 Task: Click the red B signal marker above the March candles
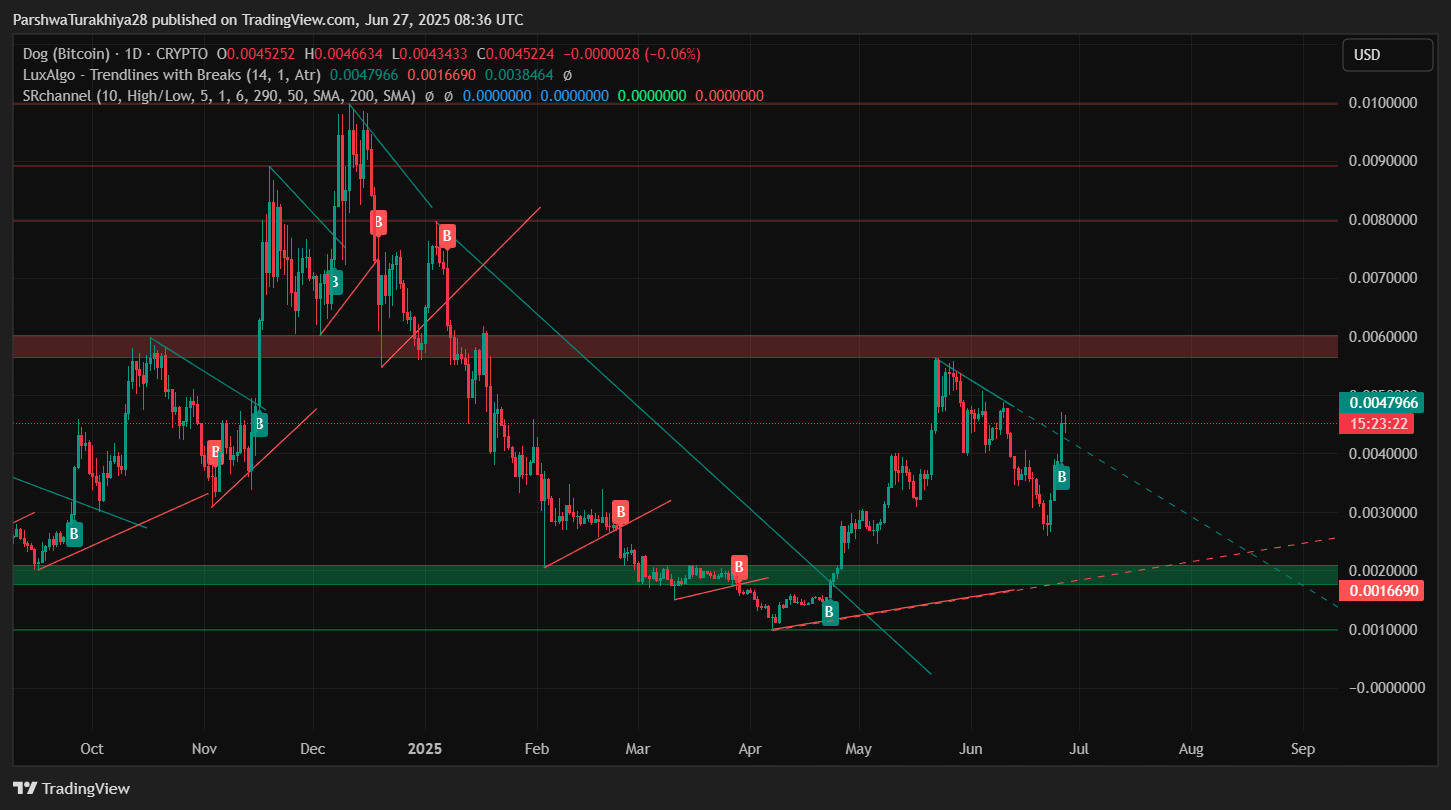[x=620, y=513]
